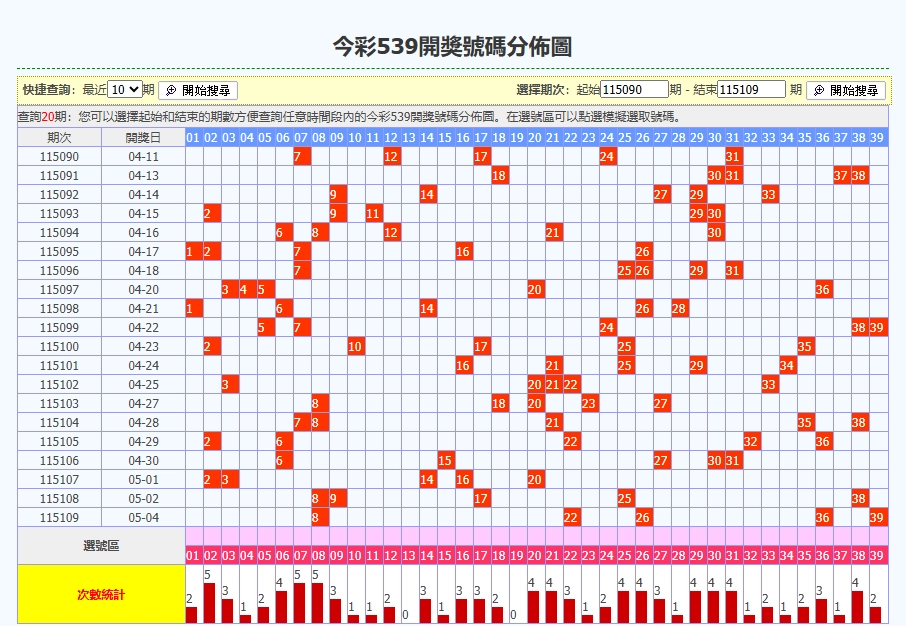
Task: Click header number 20 in the blue row
Action: pyautogui.click(x=535, y=138)
